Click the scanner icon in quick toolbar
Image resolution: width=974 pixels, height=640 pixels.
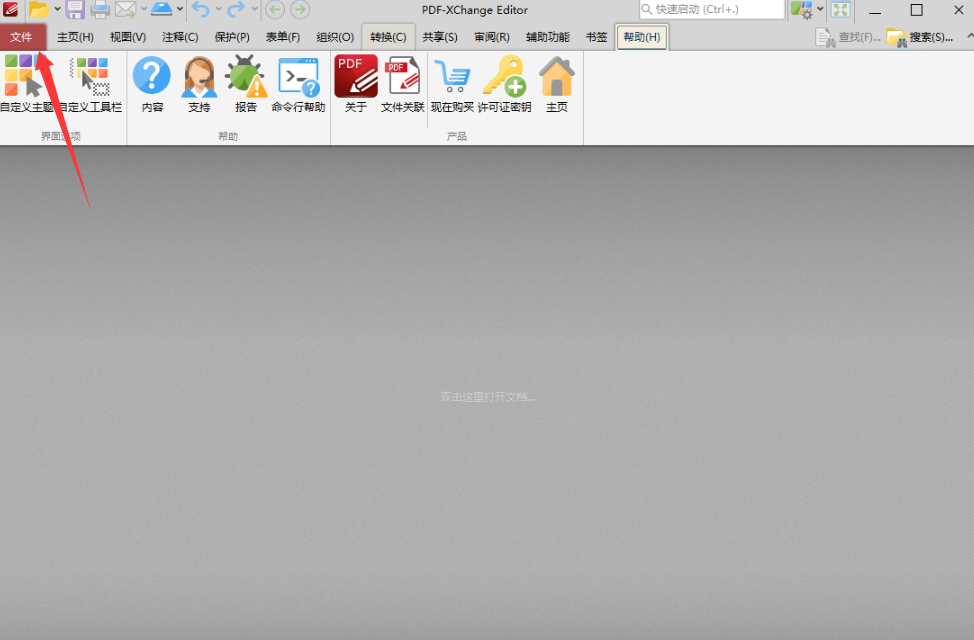tap(162, 9)
